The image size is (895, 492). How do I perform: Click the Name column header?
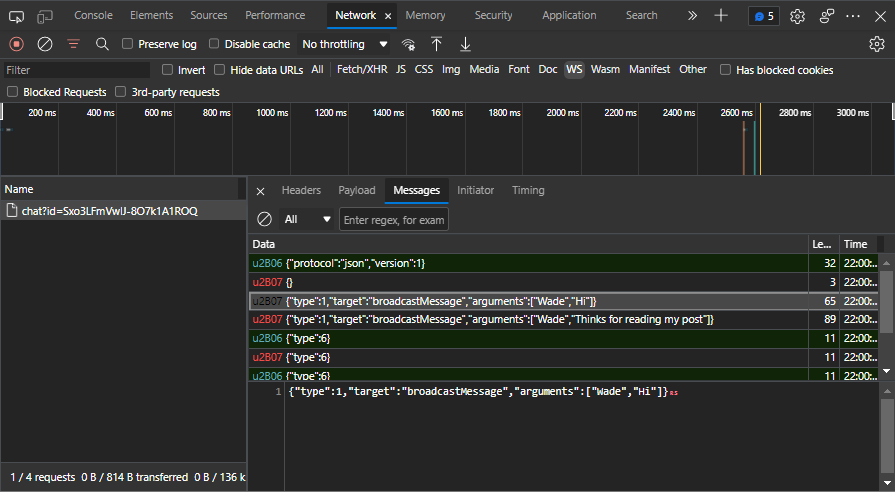pyautogui.click(x=120, y=189)
